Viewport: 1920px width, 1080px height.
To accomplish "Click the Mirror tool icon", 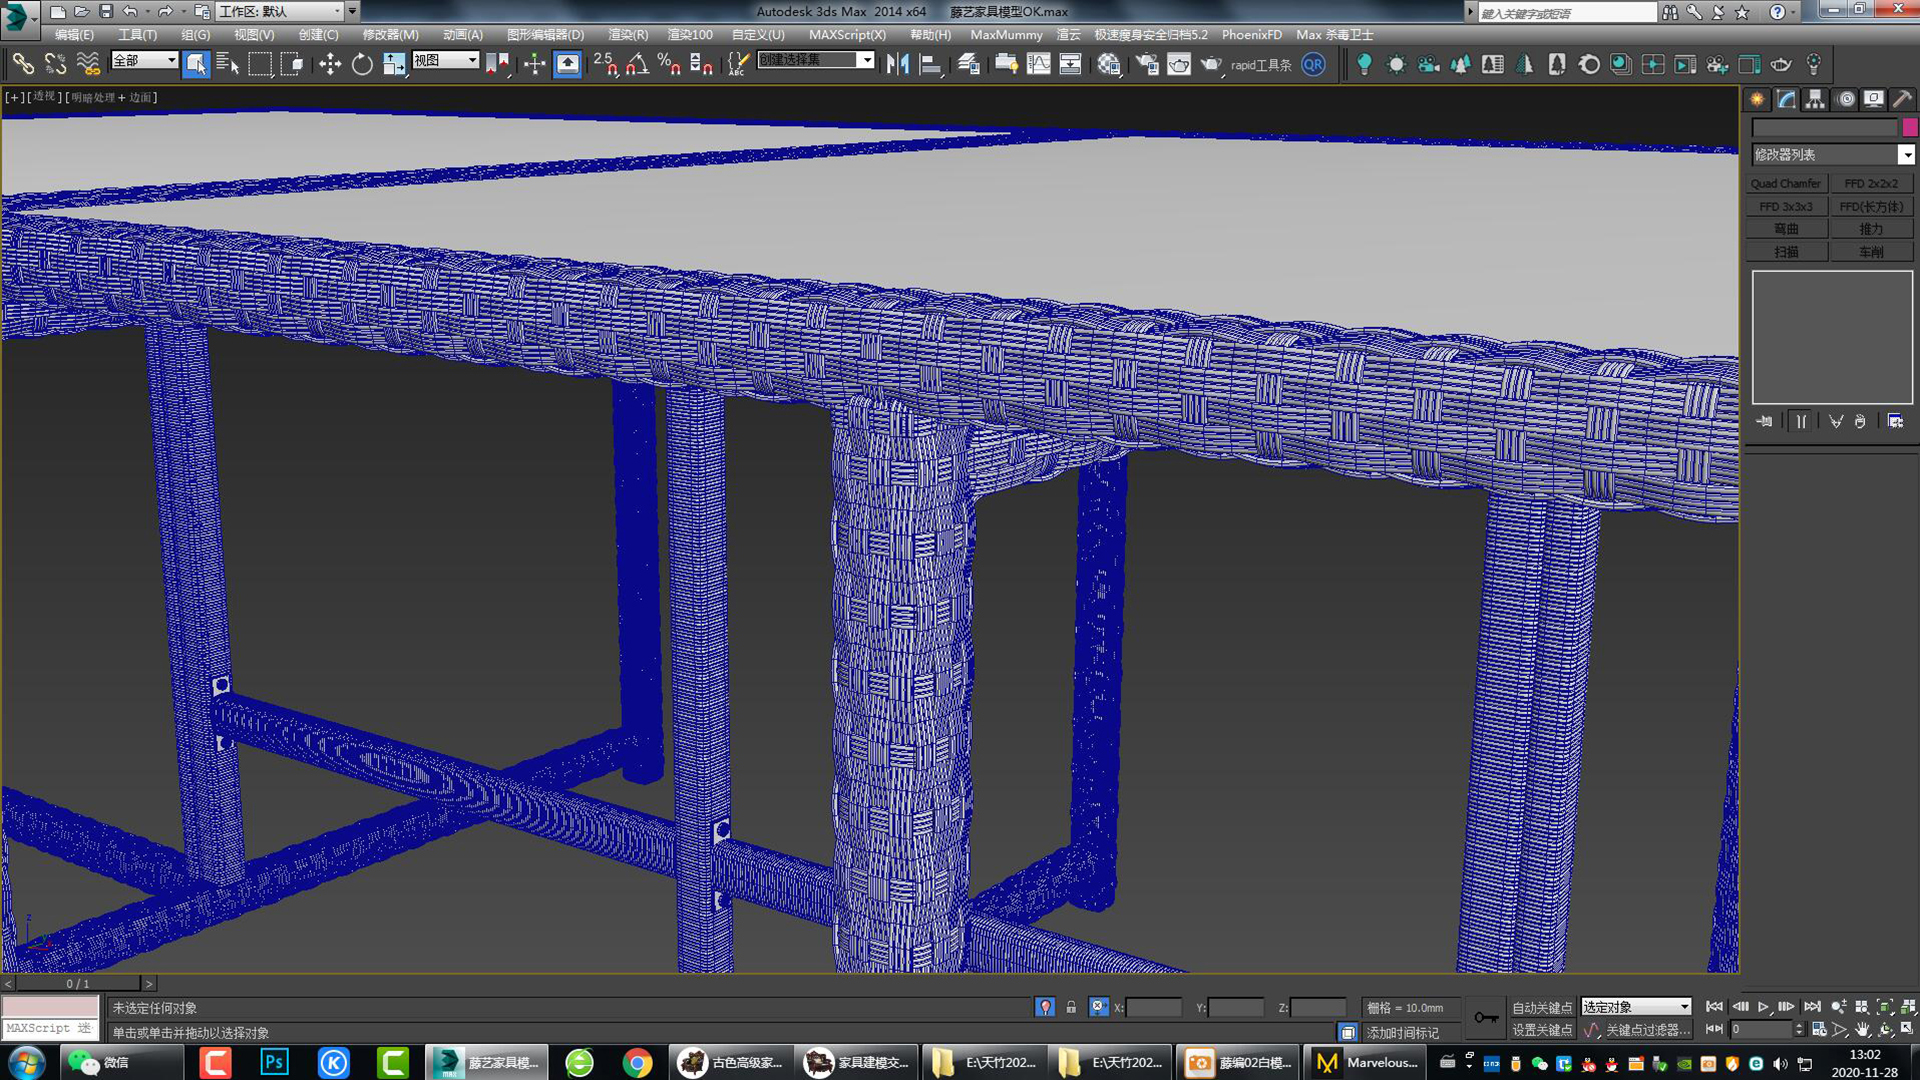I will click(897, 65).
